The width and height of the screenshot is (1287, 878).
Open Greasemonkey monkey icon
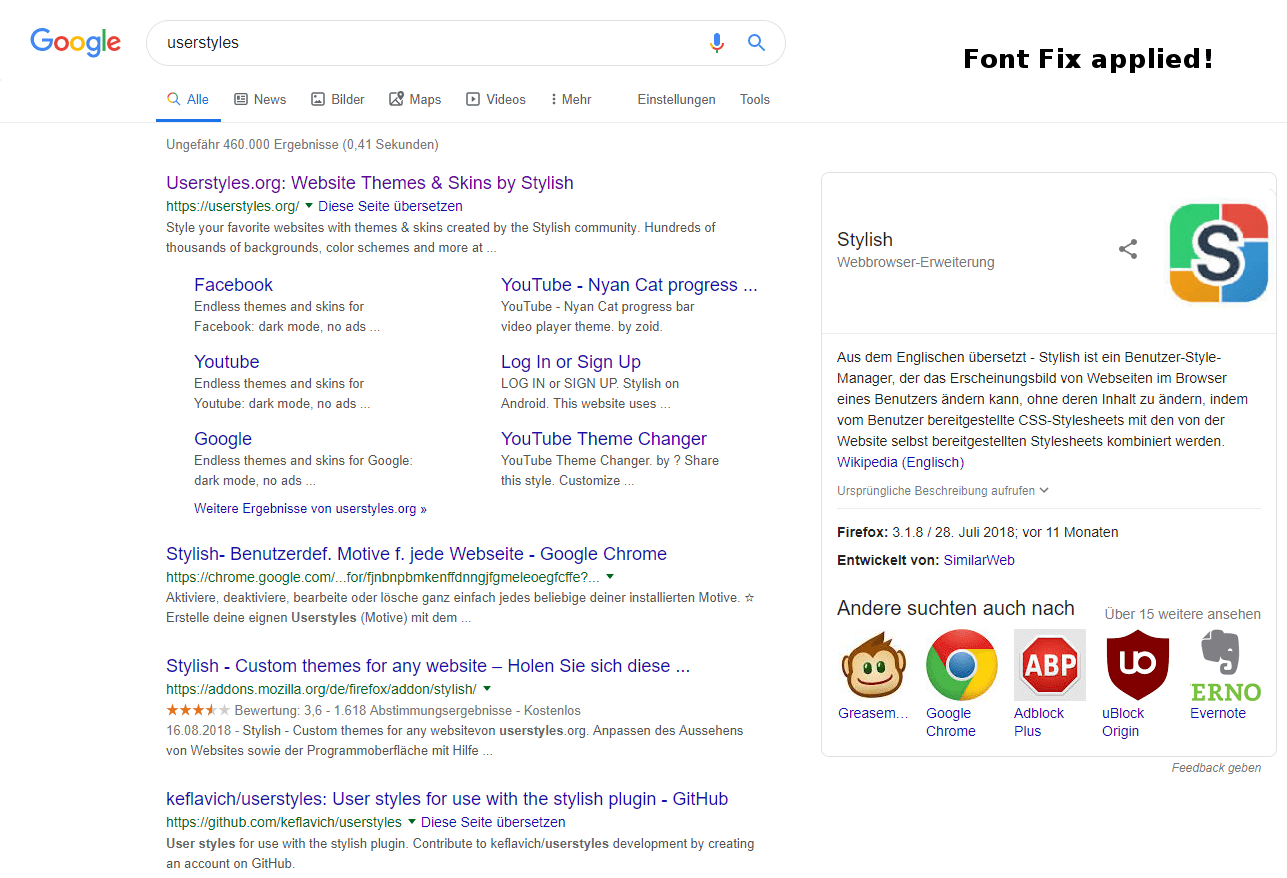[873, 664]
